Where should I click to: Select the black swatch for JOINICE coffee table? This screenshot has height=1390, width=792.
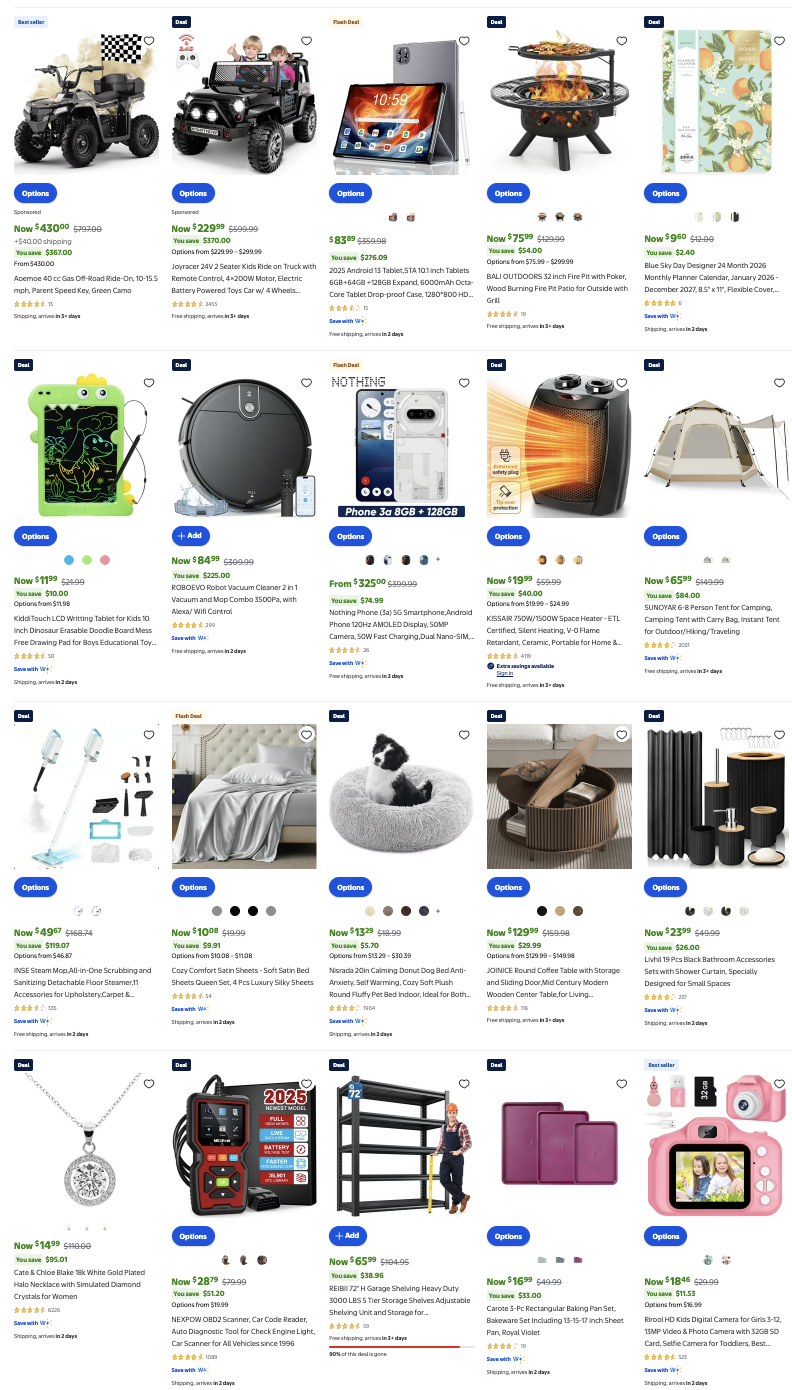542,911
